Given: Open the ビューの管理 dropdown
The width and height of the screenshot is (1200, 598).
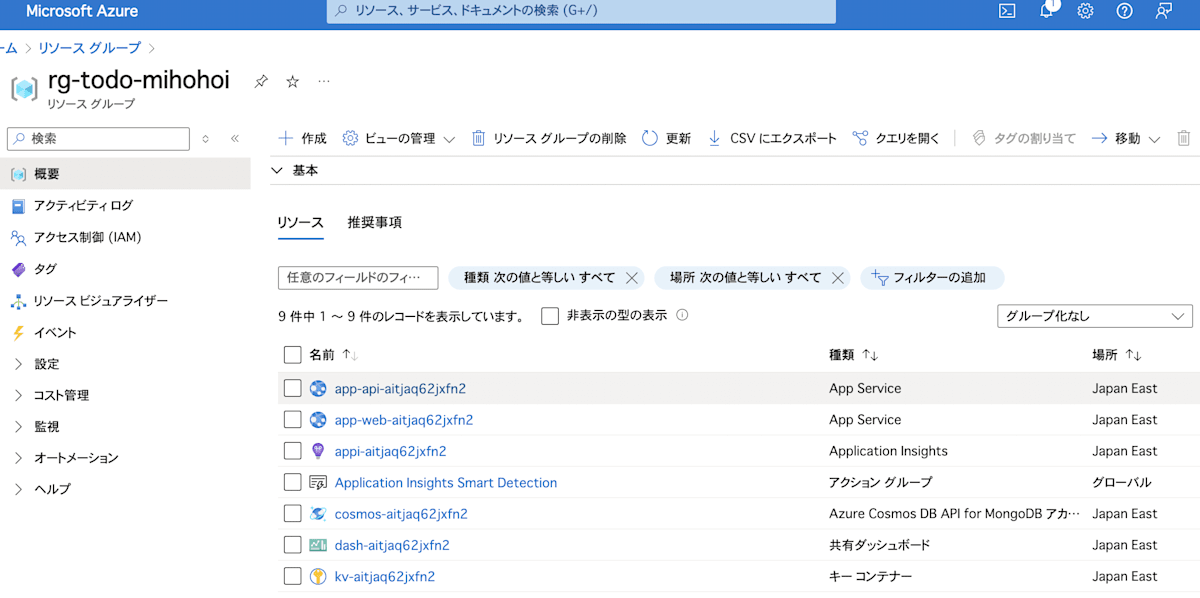Looking at the screenshot, I should pos(398,138).
